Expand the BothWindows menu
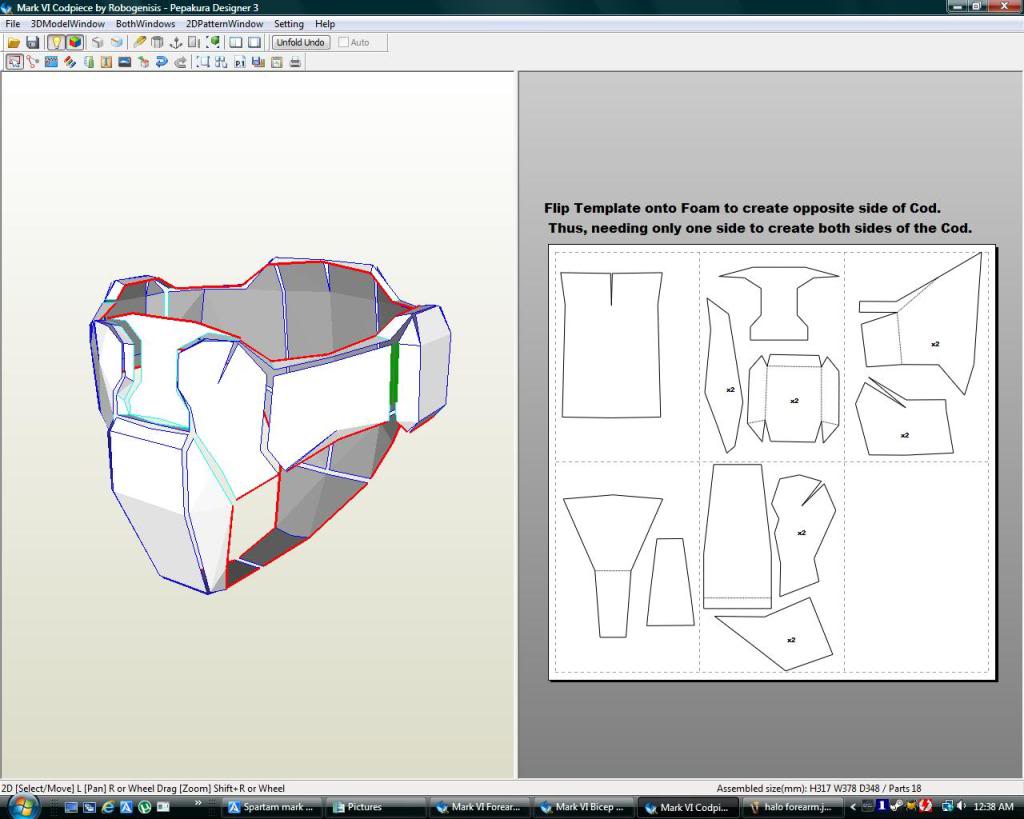 (x=145, y=24)
